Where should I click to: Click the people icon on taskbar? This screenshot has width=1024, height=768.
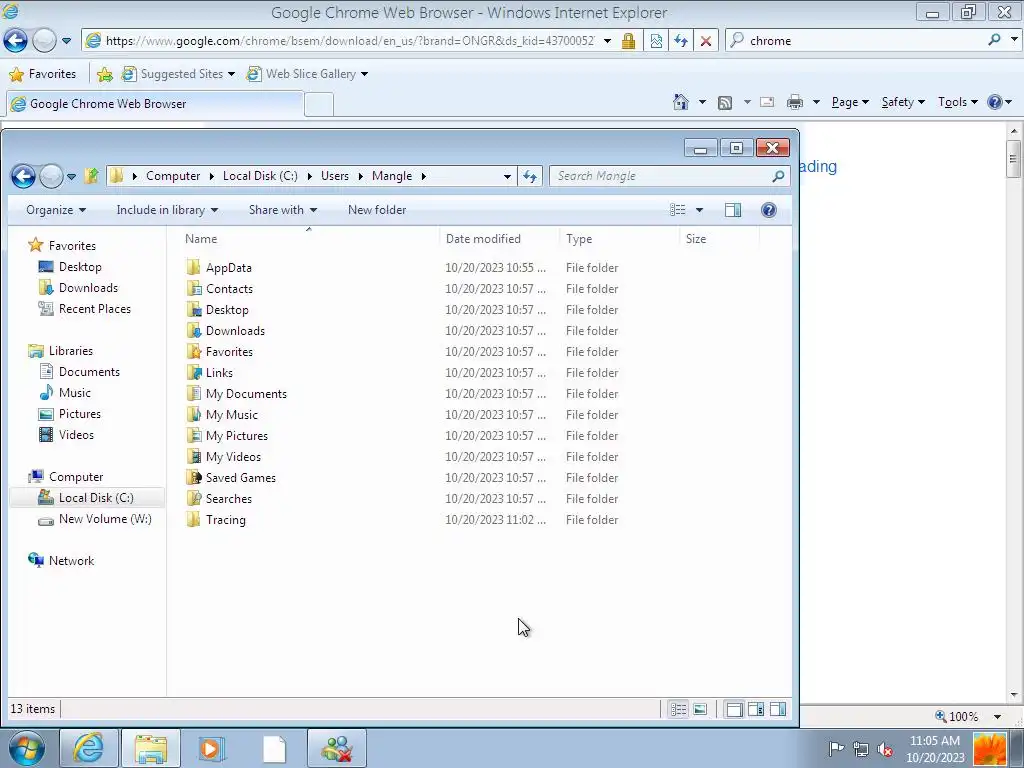[x=337, y=748]
